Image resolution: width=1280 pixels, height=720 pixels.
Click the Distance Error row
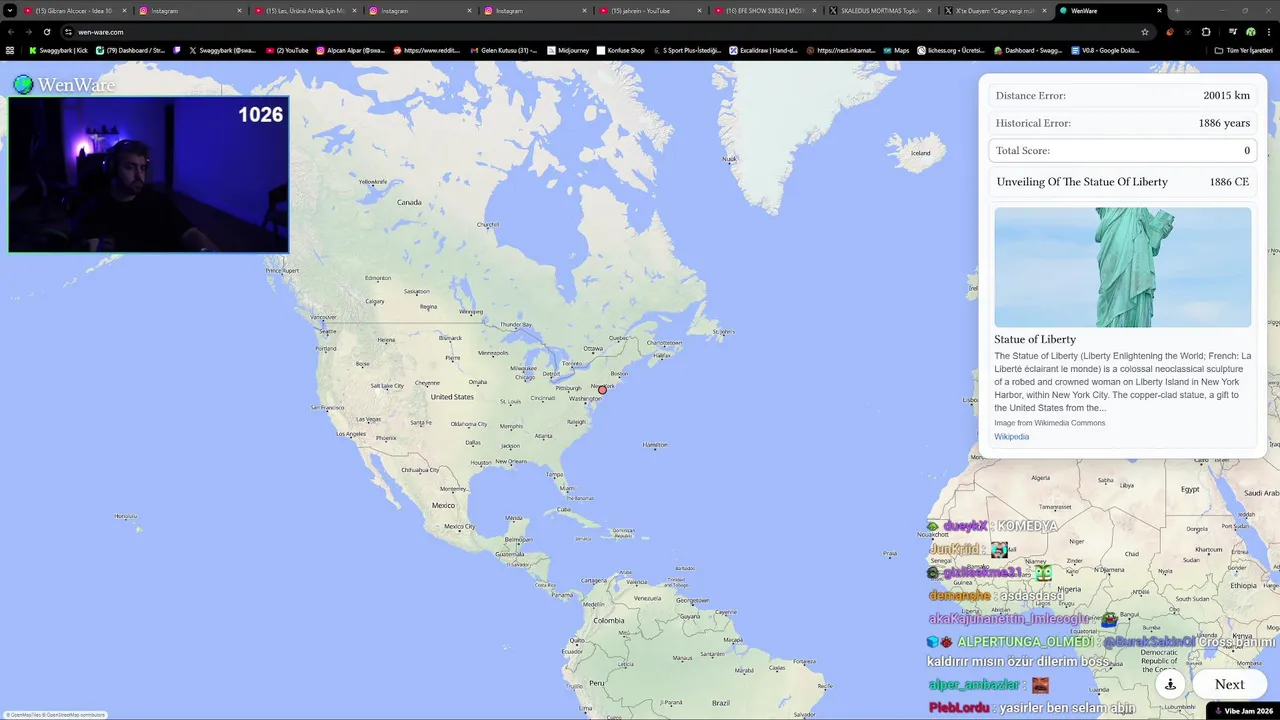tap(1122, 96)
